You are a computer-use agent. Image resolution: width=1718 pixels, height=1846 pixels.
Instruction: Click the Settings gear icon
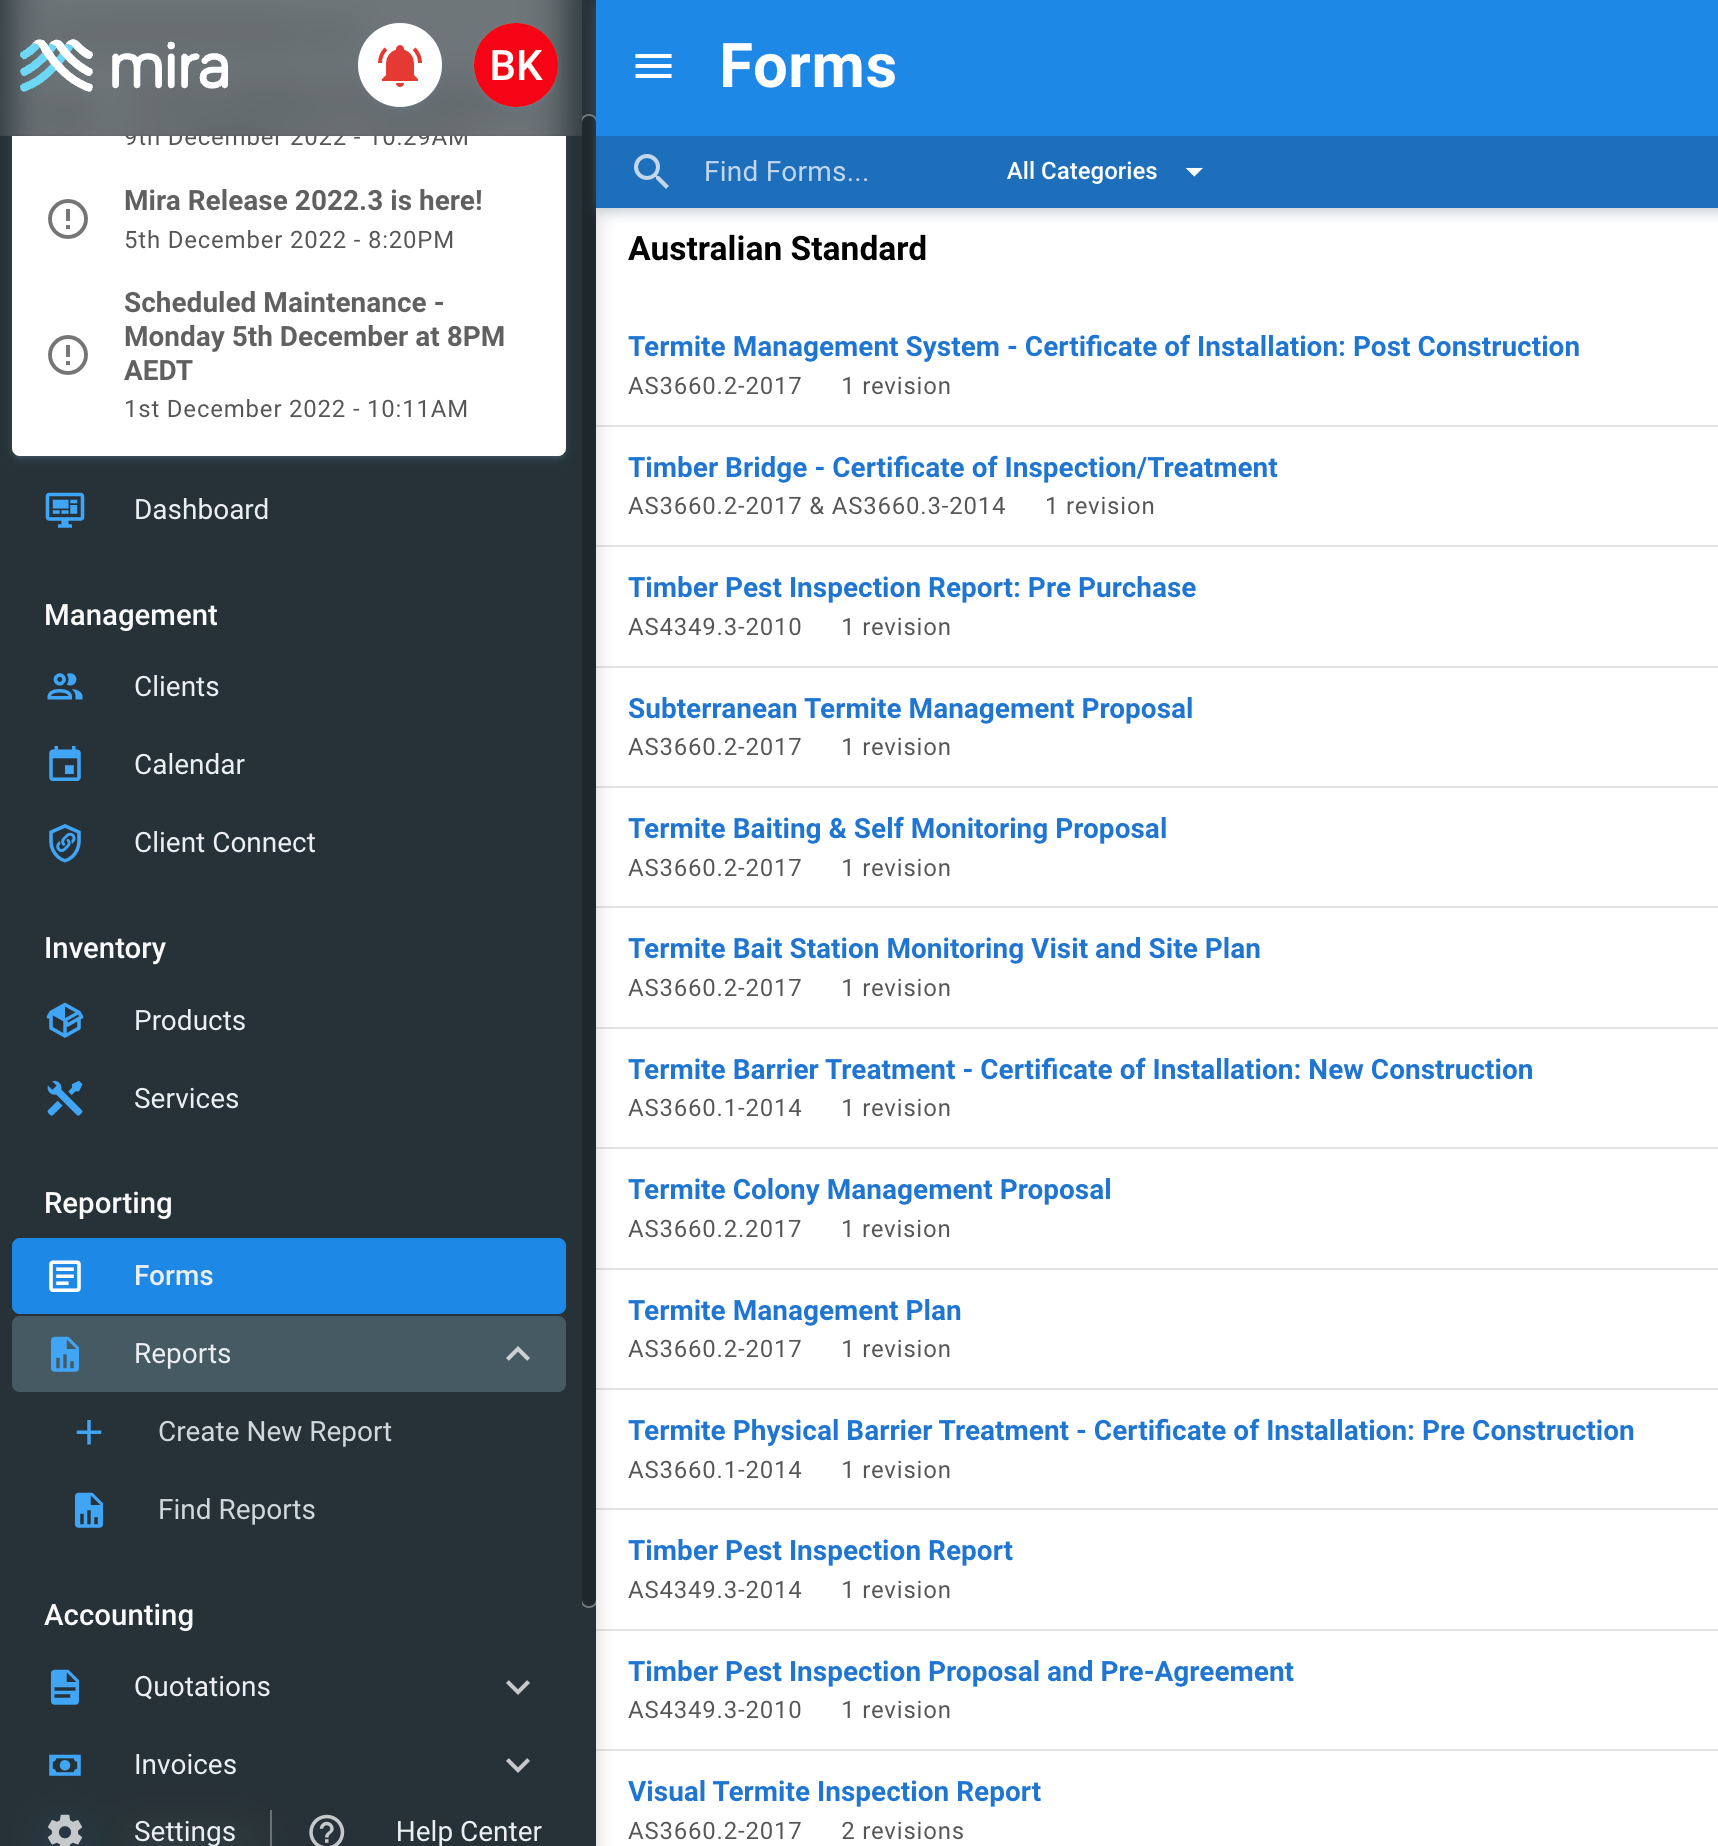click(x=65, y=1831)
